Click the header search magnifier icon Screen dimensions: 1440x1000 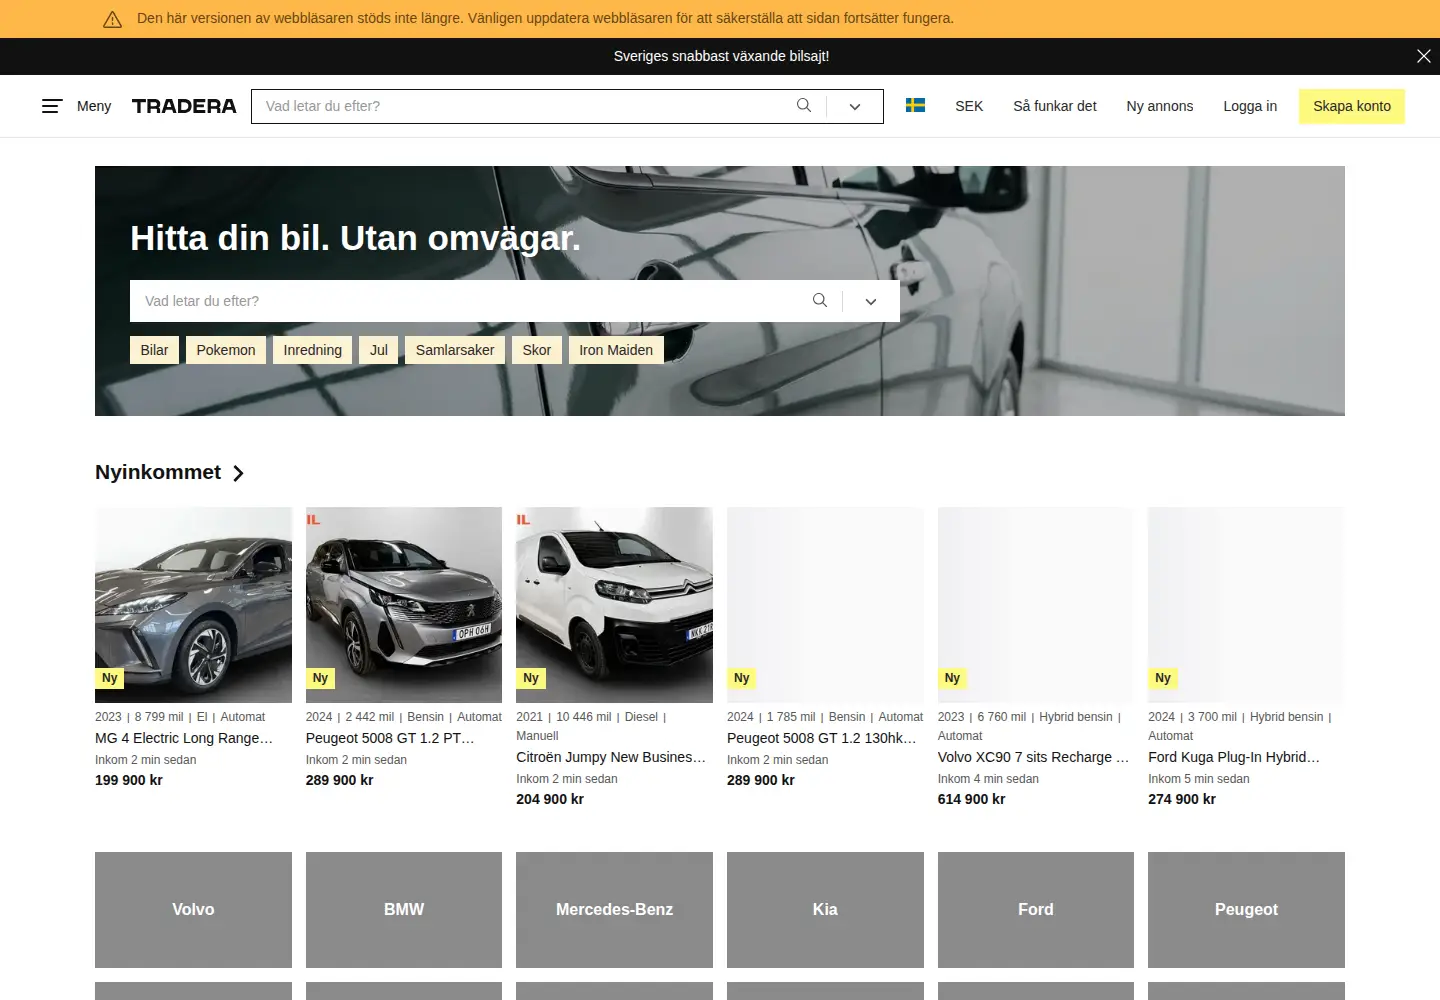click(804, 106)
